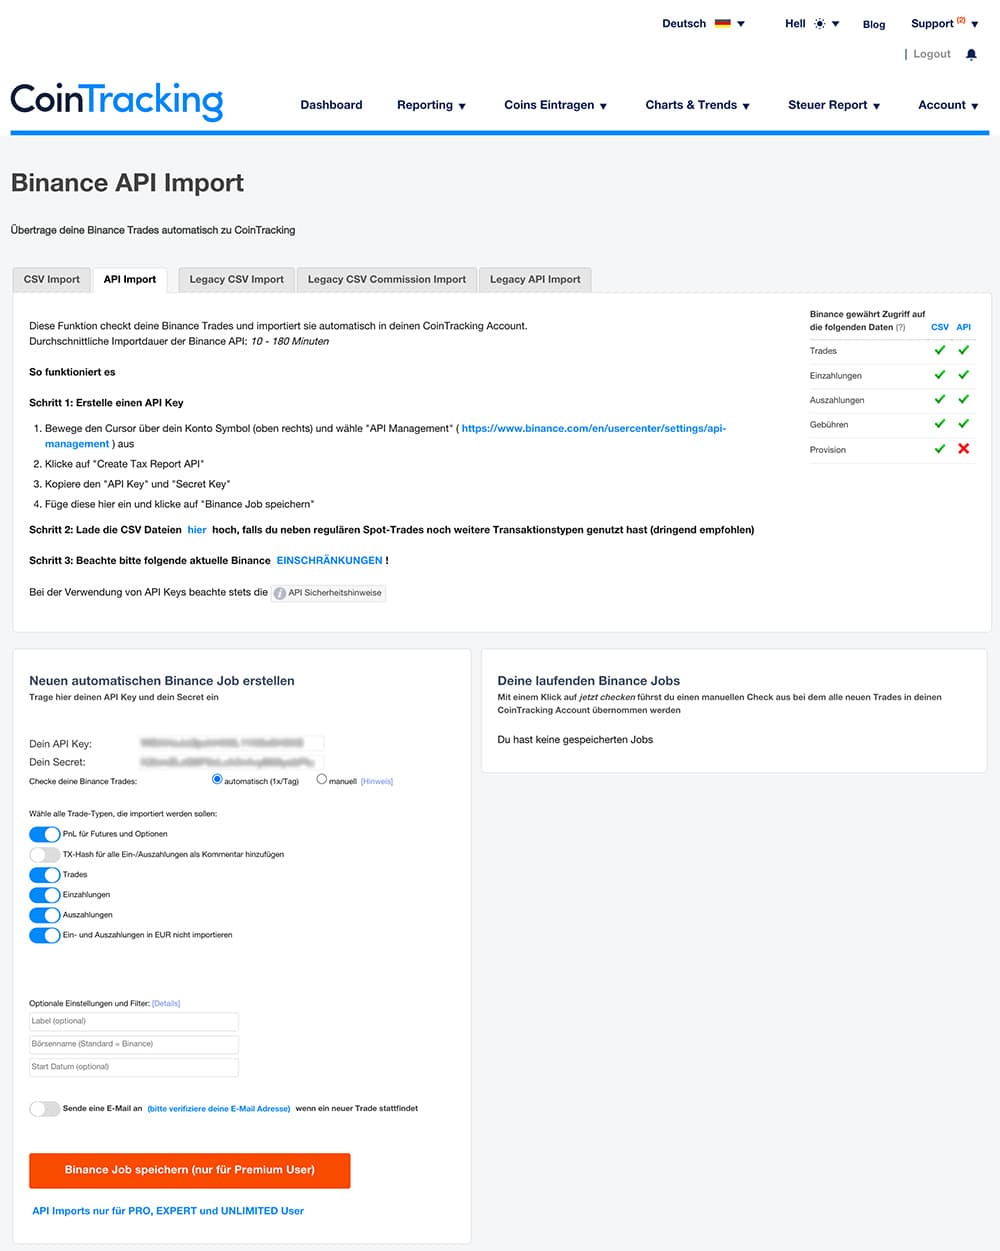Open the EINSCHRÄNKUNGEN link

tap(329, 561)
